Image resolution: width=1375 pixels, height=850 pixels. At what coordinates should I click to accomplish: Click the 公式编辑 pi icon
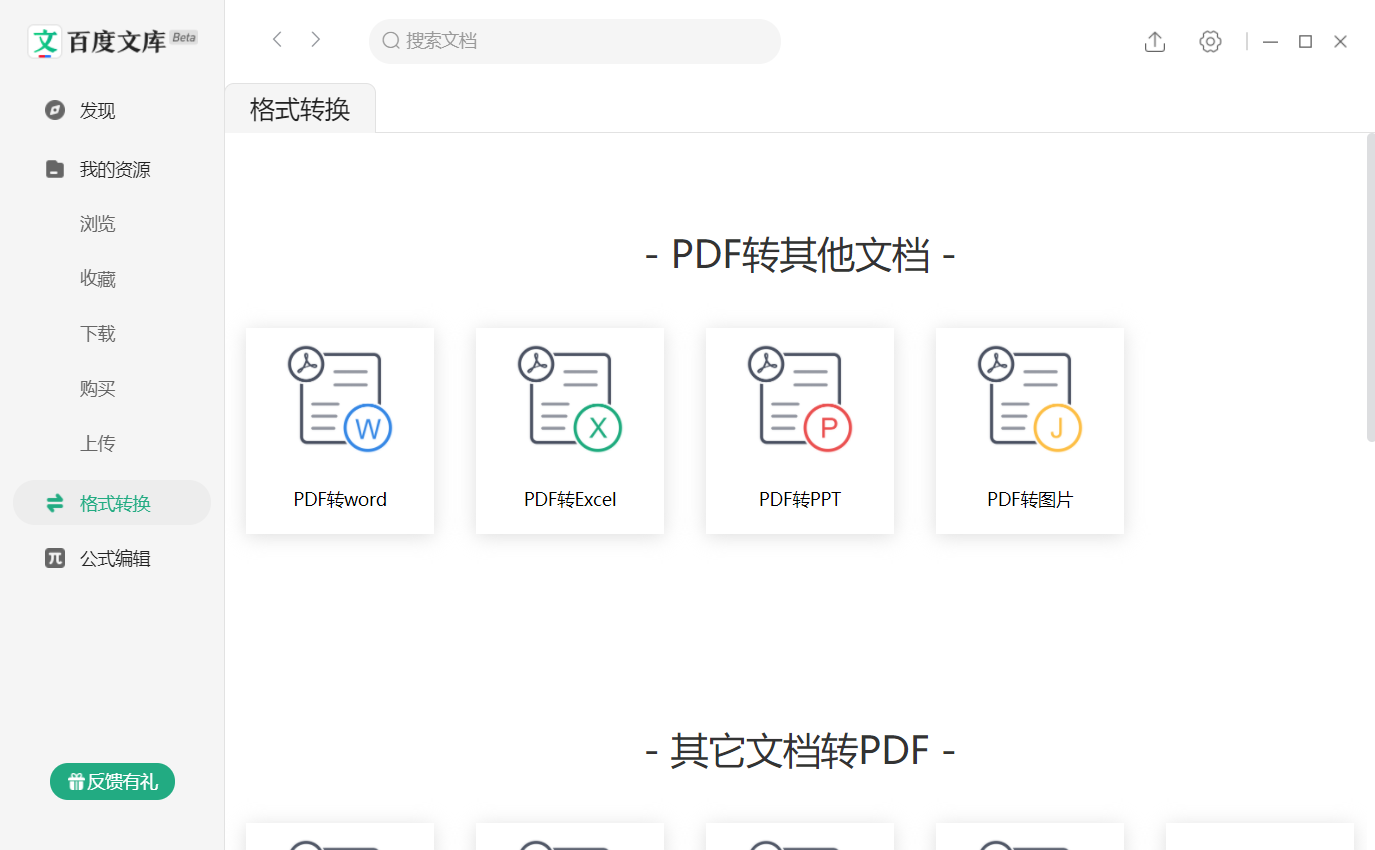tap(55, 558)
